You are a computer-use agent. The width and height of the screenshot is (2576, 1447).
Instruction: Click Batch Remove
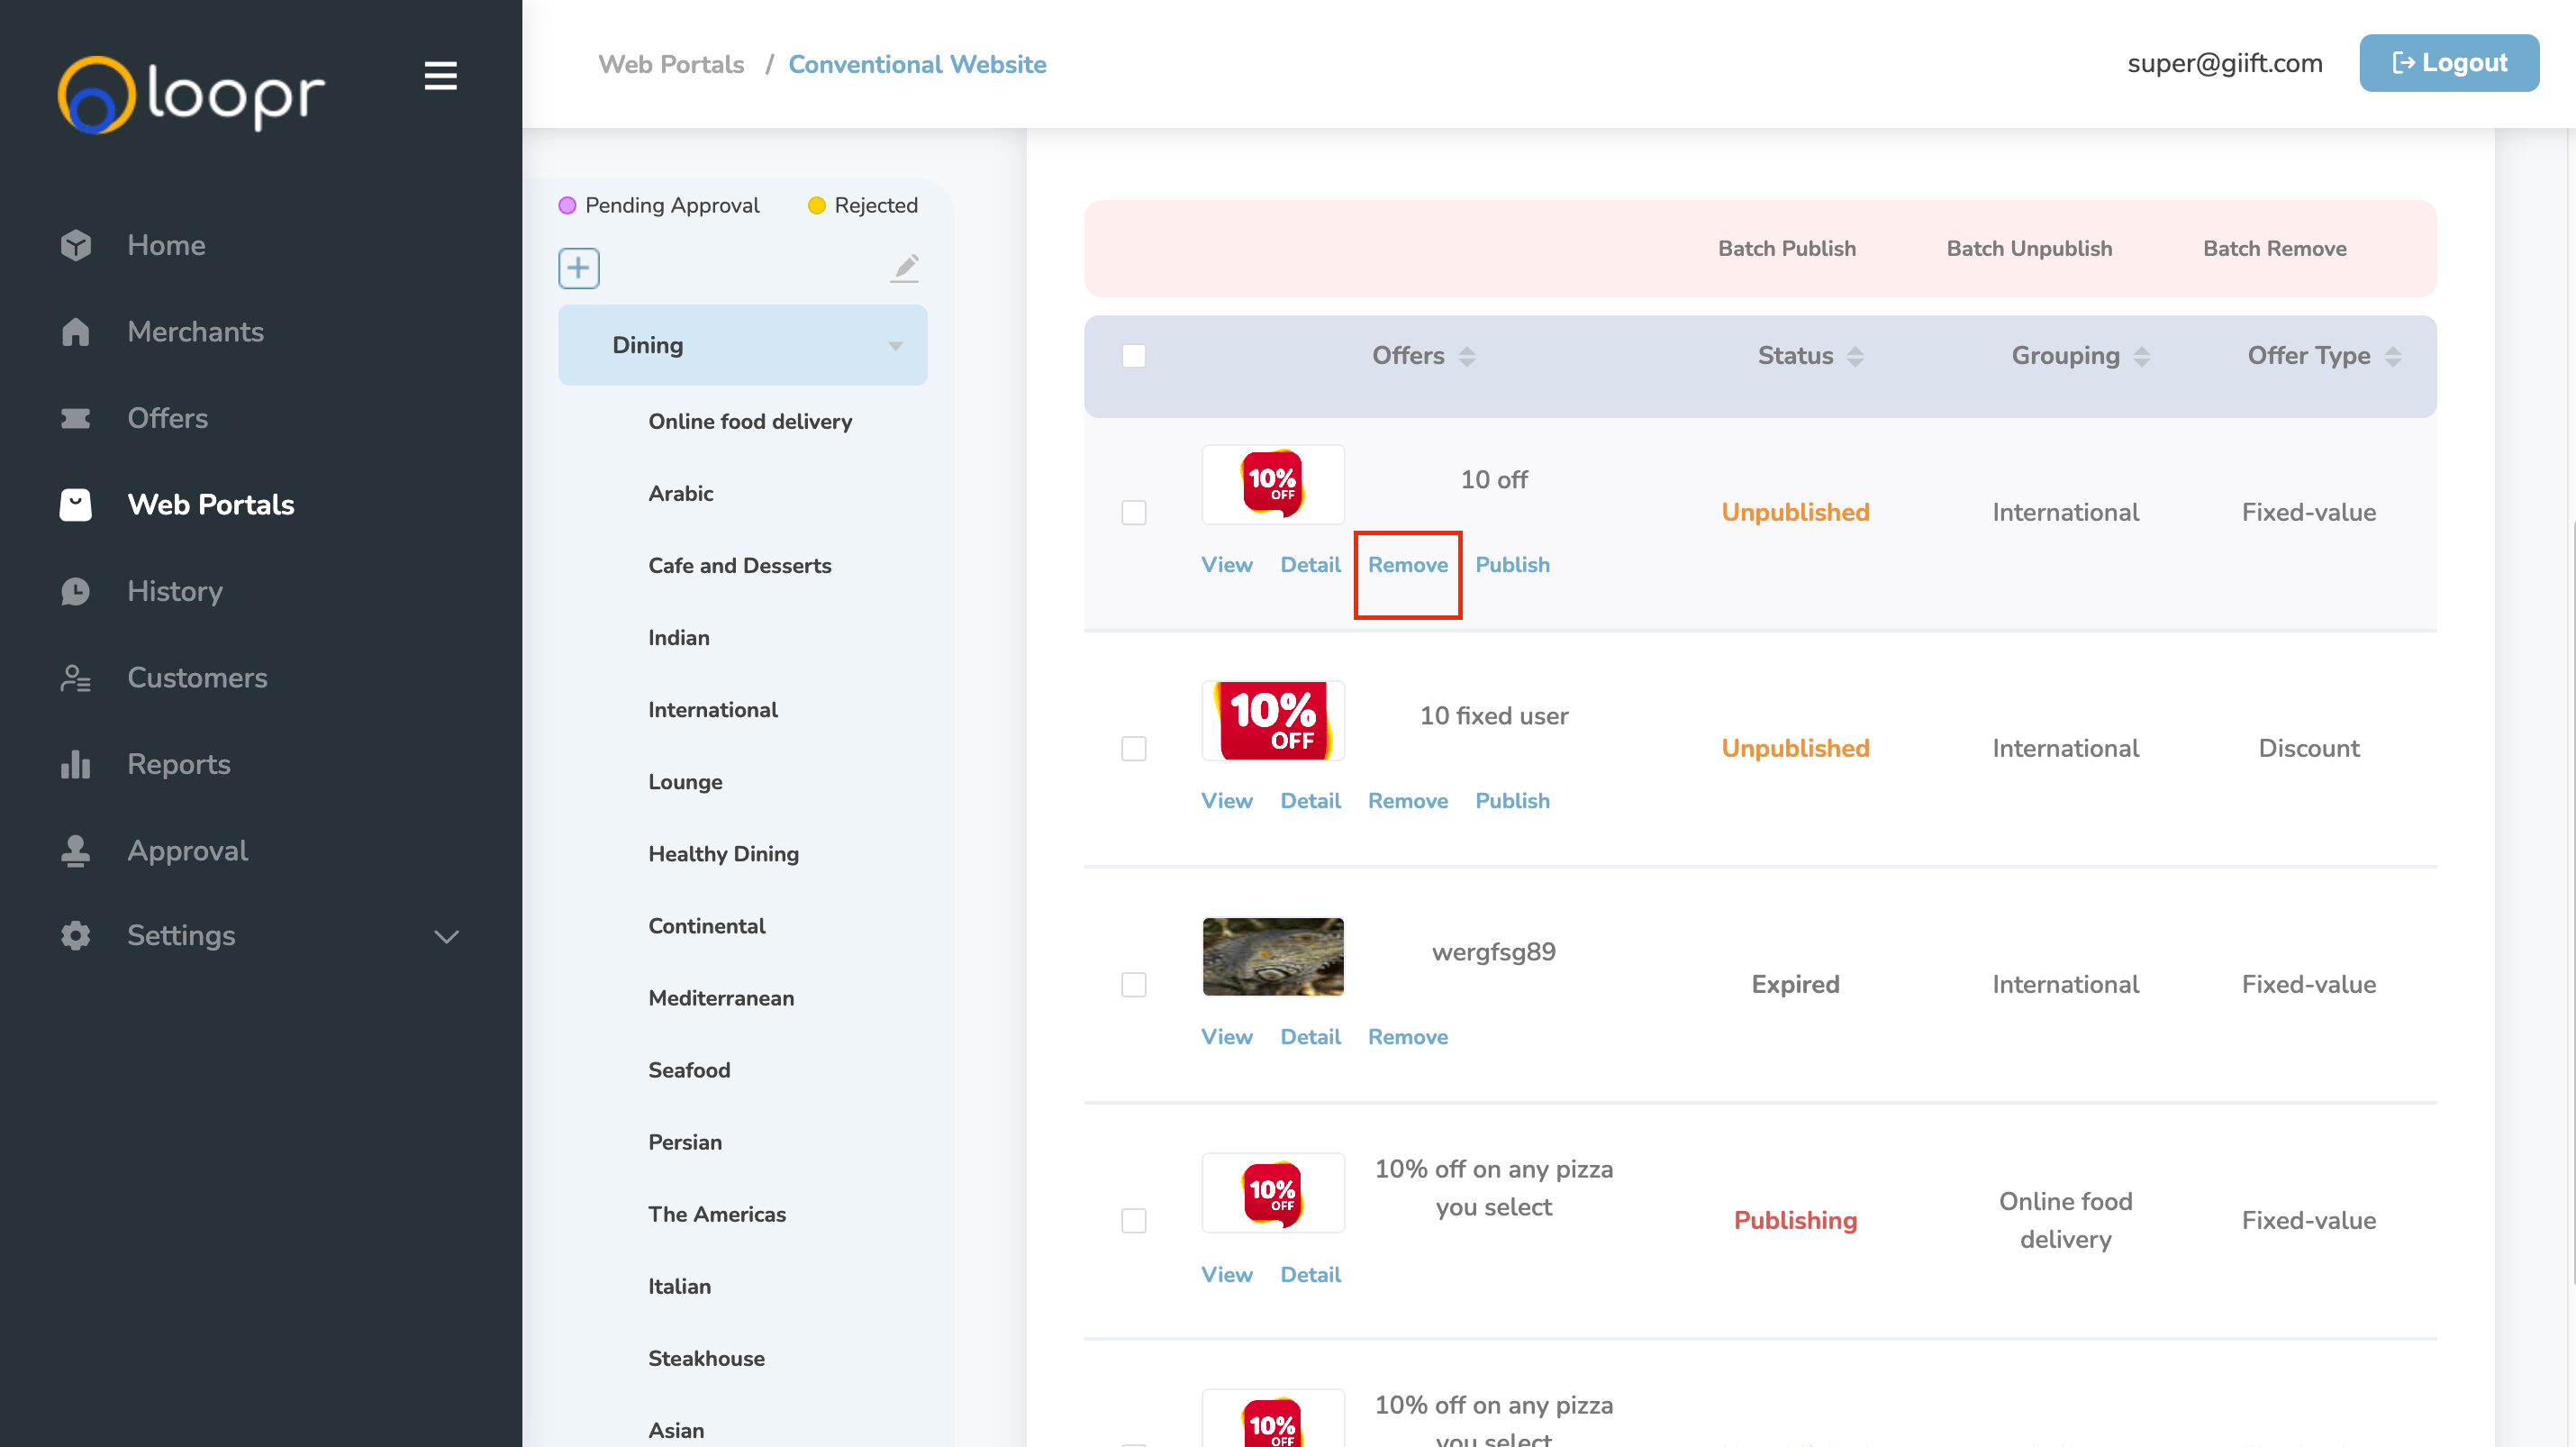(2275, 248)
